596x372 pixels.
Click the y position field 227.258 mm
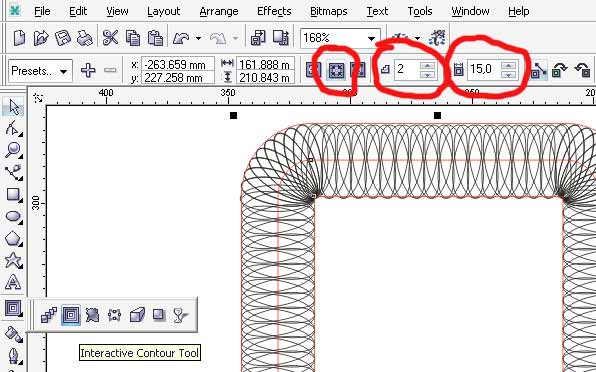178,78
